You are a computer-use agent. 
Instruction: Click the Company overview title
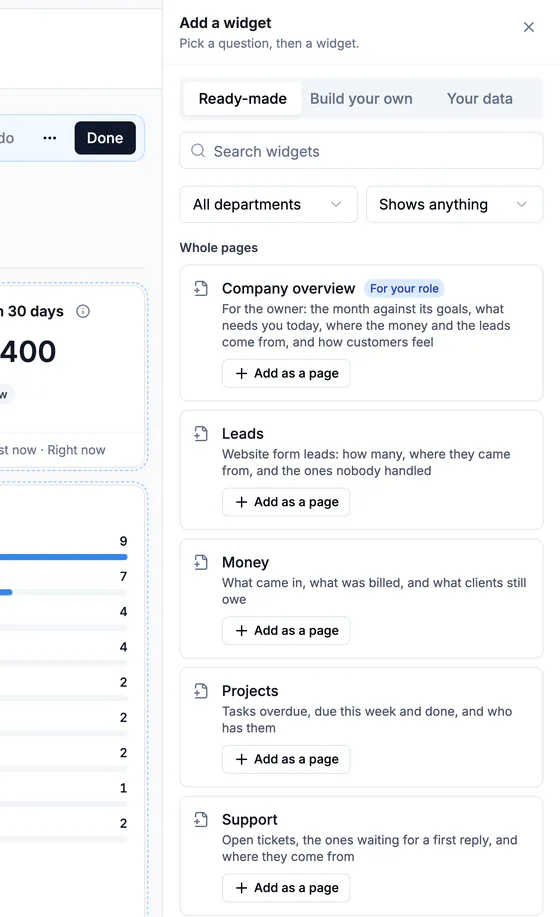tap(288, 288)
